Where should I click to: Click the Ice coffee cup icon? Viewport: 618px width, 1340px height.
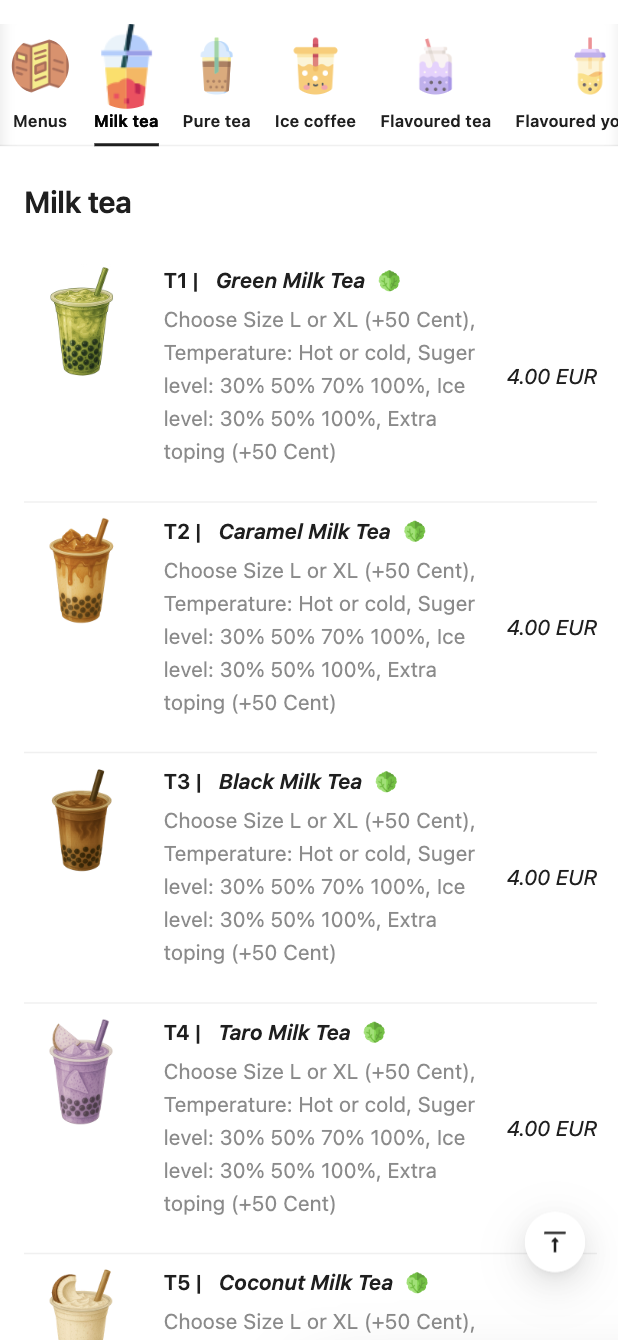315,68
